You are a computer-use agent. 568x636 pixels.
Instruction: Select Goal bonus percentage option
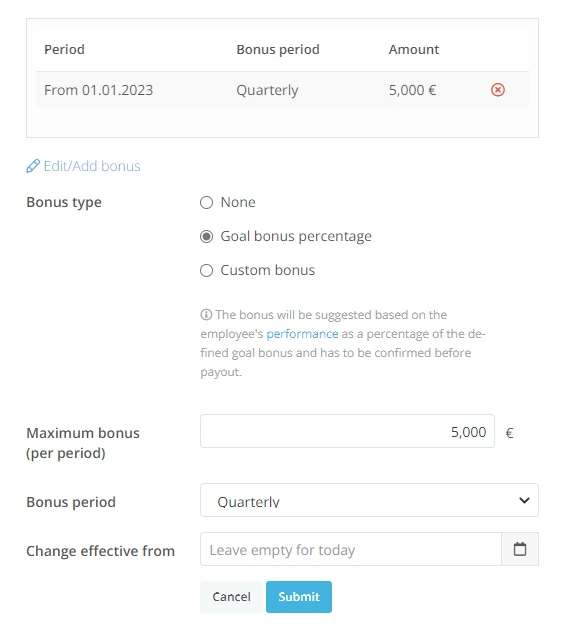pyautogui.click(x=207, y=236)
